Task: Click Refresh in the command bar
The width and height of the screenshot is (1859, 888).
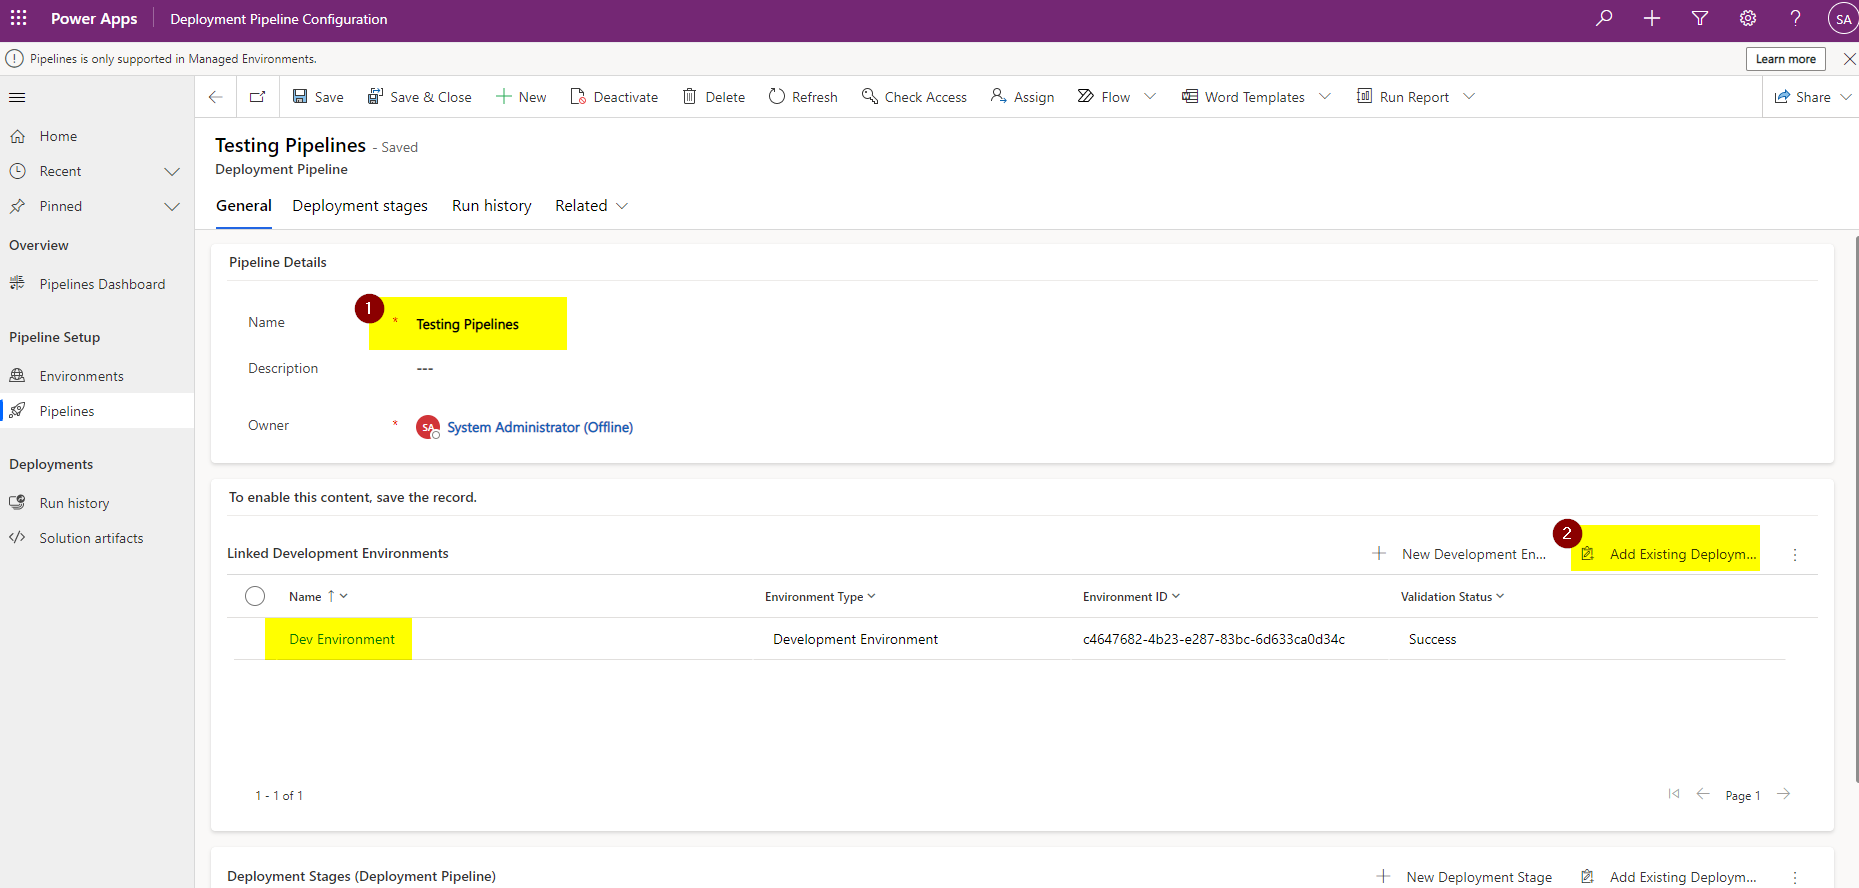Action: tap(803, 97)
